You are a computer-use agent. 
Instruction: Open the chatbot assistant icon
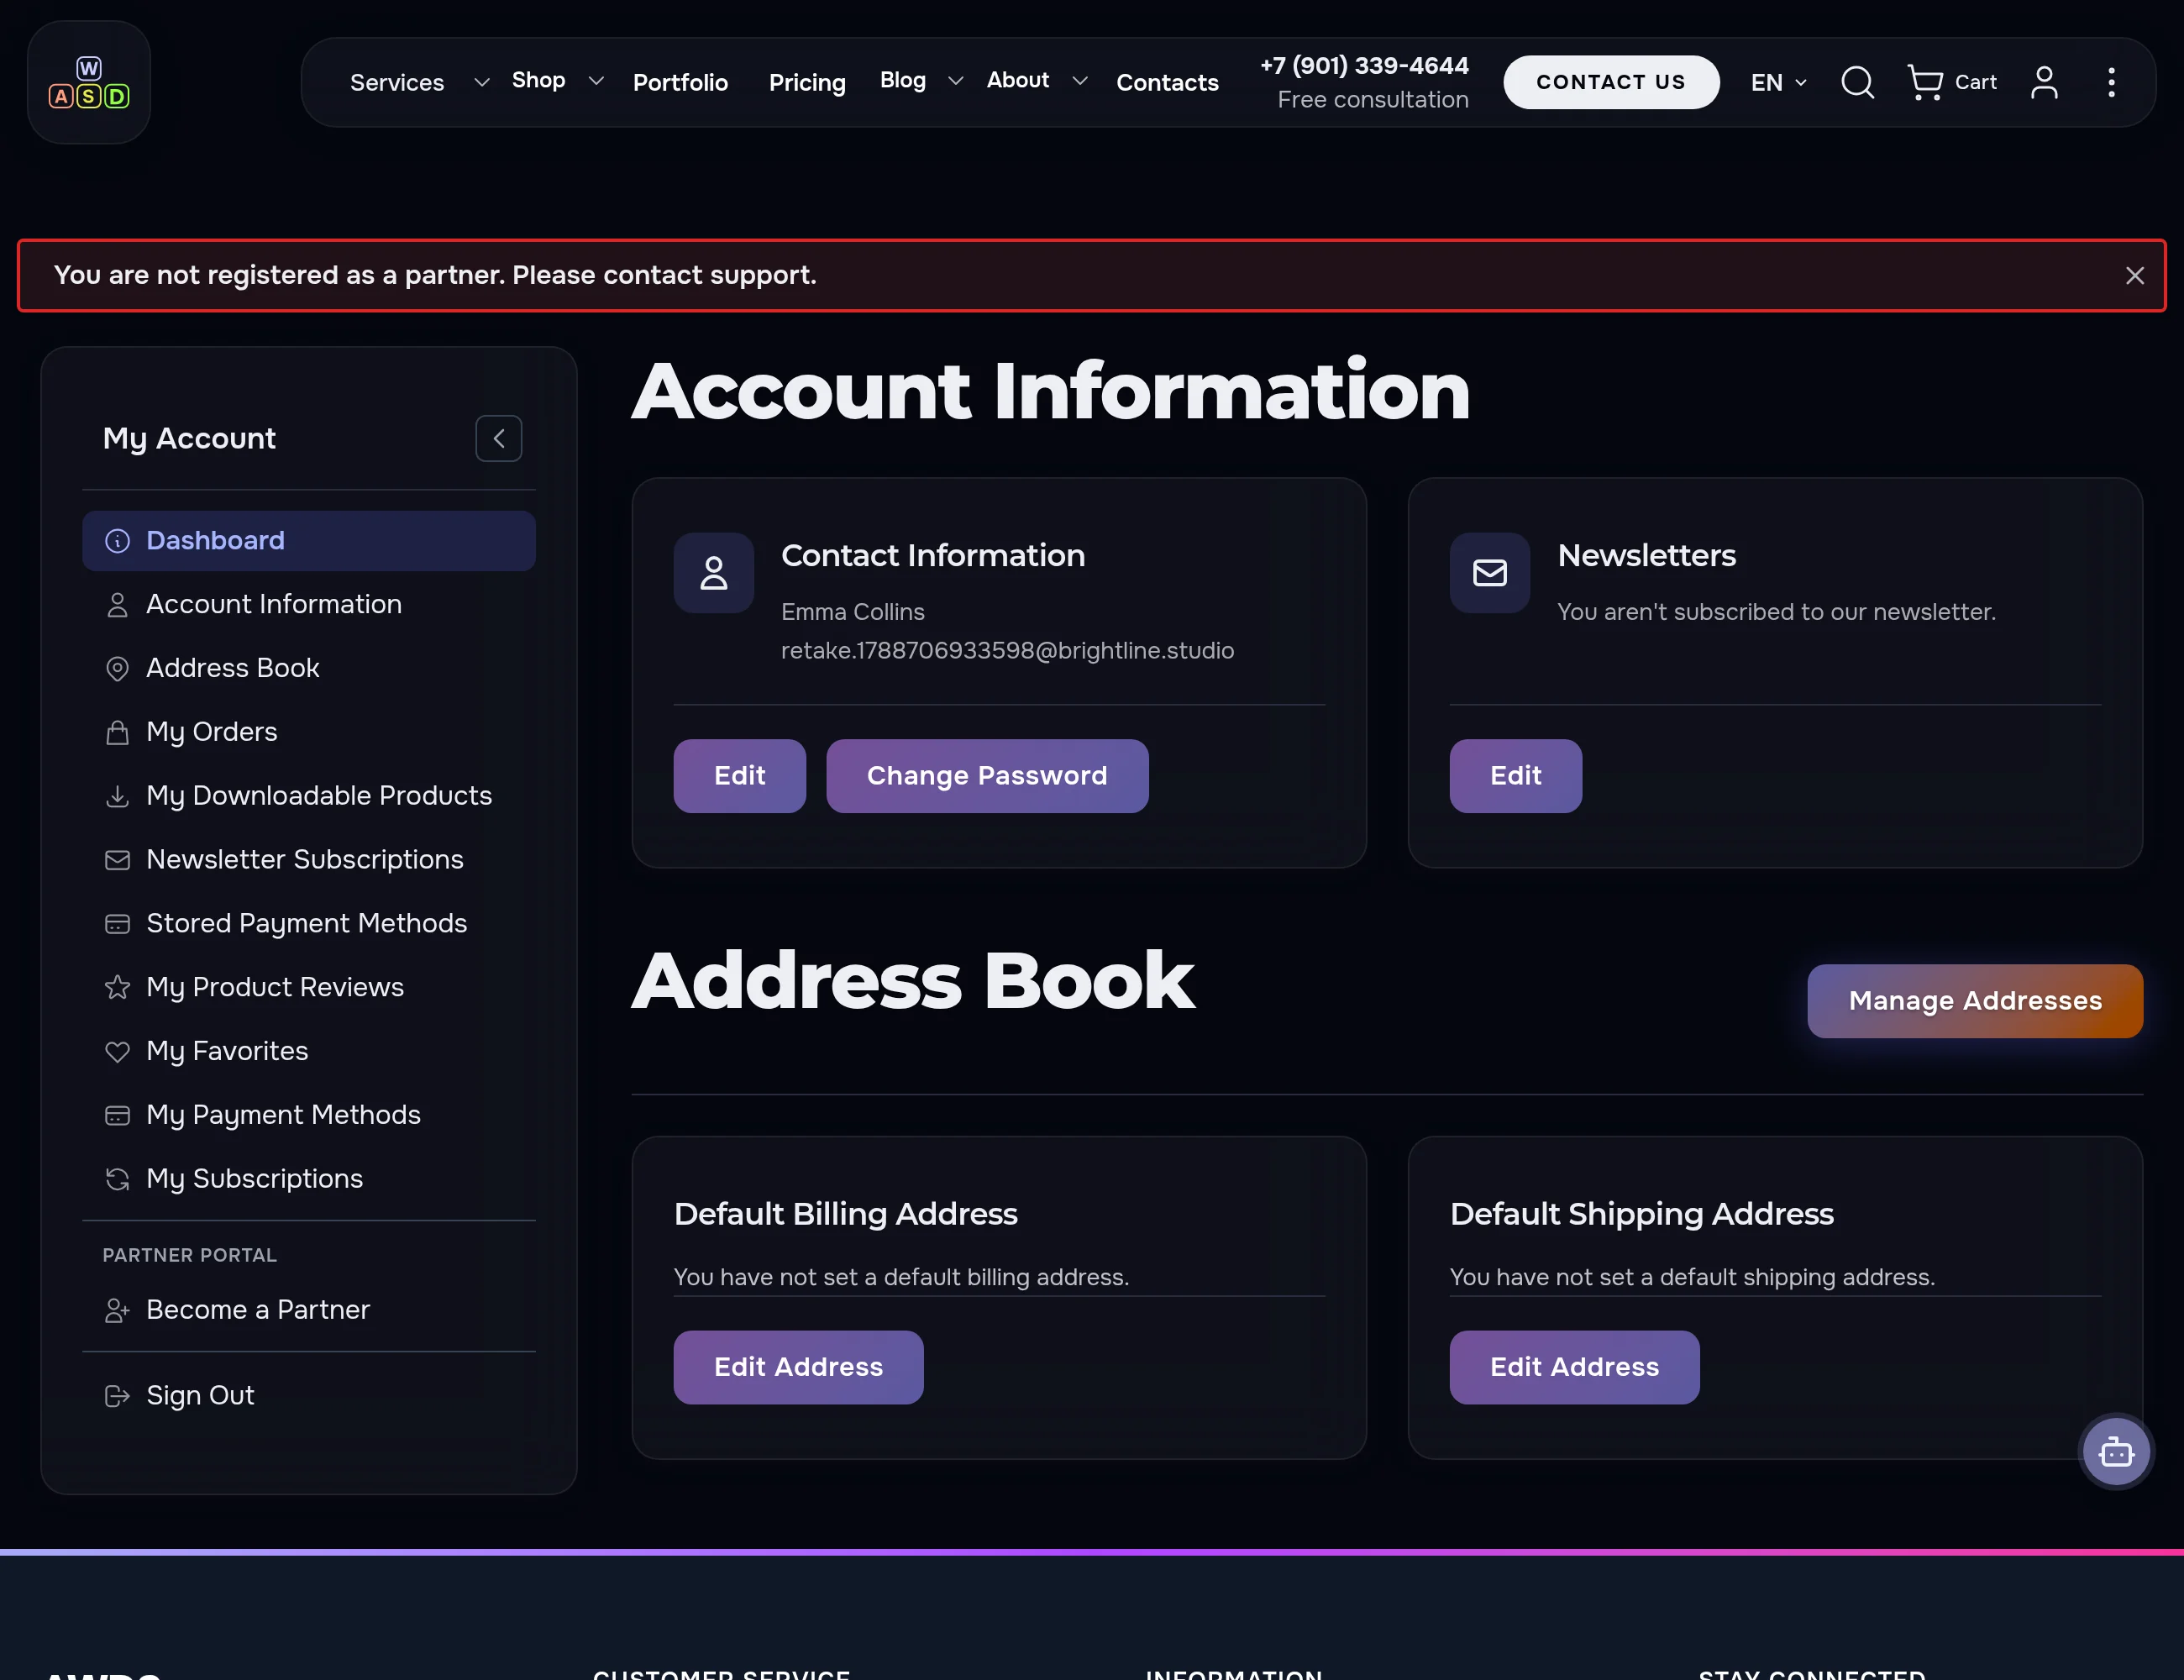(x=2115, y=1451)
